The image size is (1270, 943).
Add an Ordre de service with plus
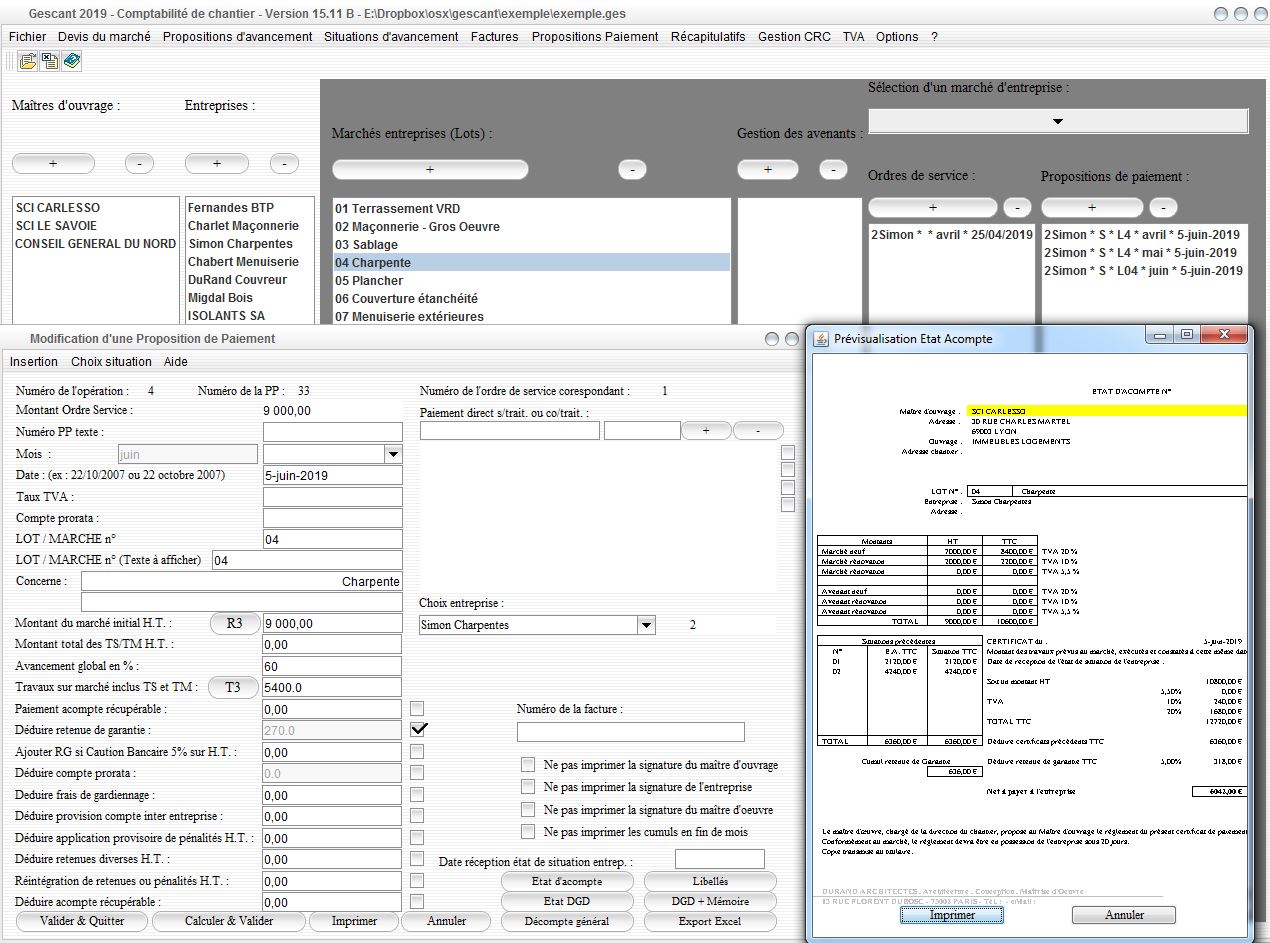pyautogui.click(x=933, y=207)
